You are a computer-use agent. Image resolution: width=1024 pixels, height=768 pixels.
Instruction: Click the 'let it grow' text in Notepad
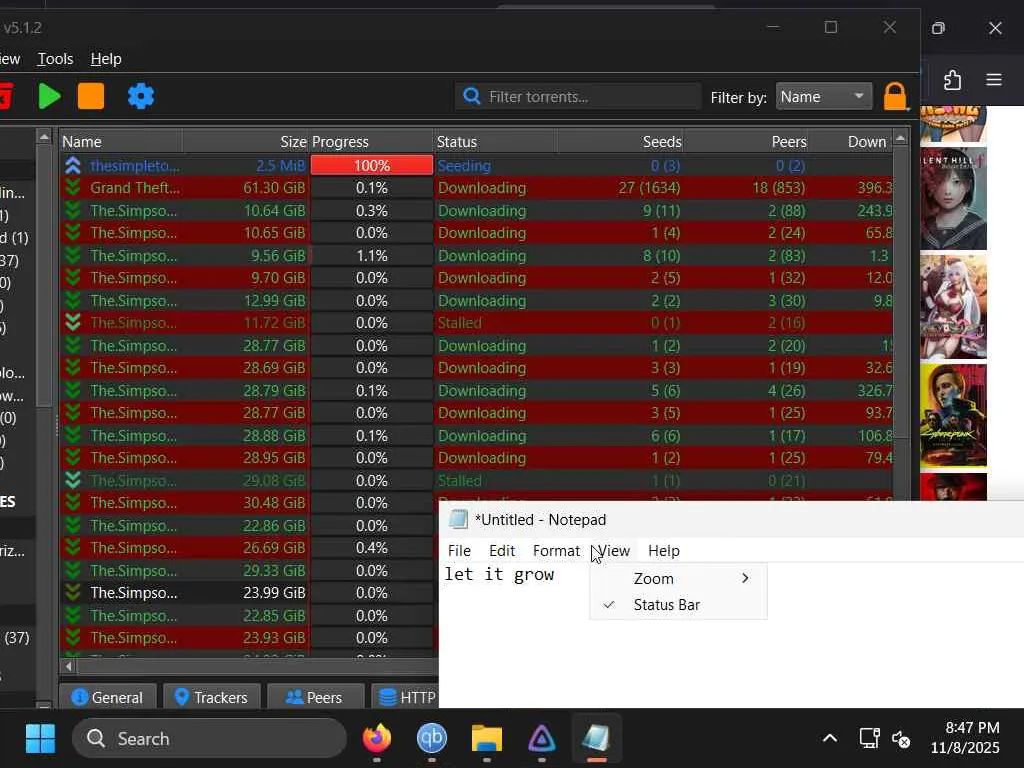tap(499, 574)
